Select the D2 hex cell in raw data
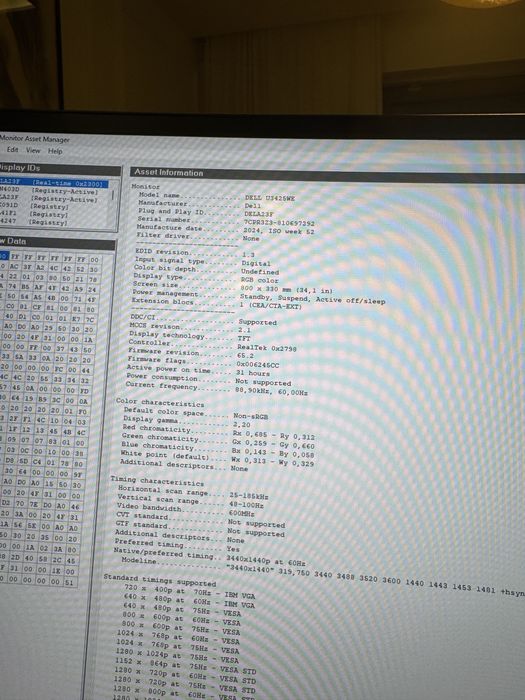The width and height of the screenshot is (525, 700). pos(6,504)
